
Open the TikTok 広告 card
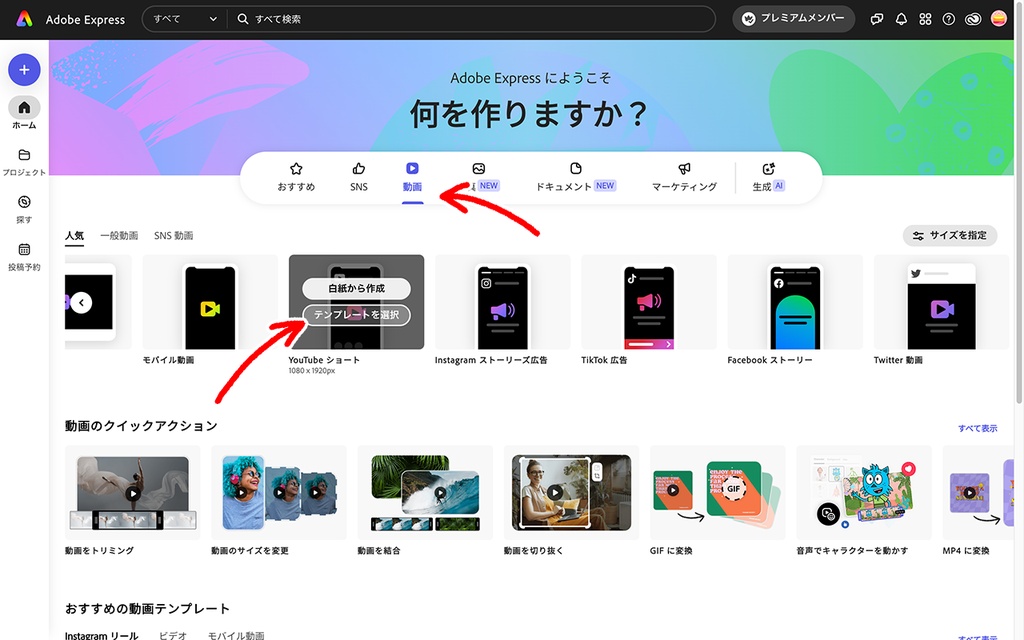coord(648,310)
